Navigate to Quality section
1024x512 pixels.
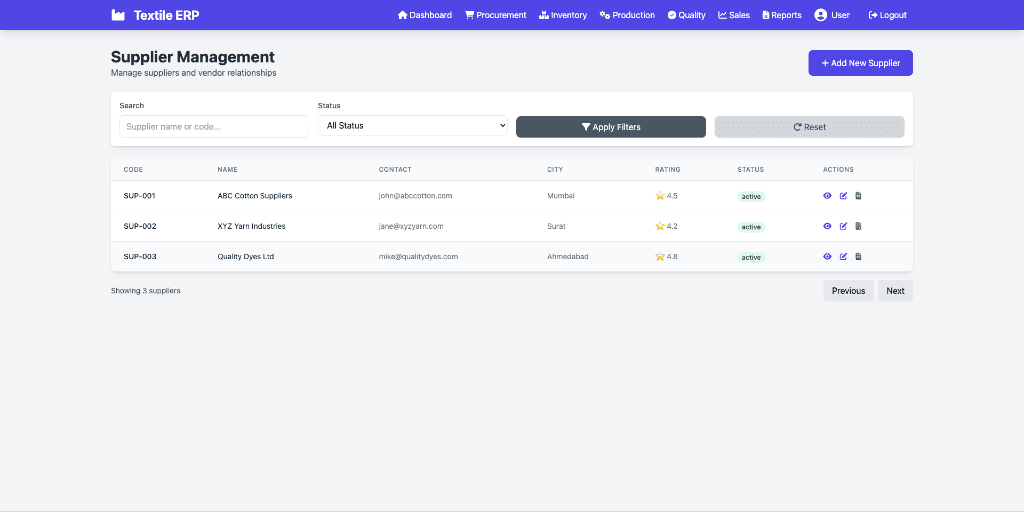point(686,15)
